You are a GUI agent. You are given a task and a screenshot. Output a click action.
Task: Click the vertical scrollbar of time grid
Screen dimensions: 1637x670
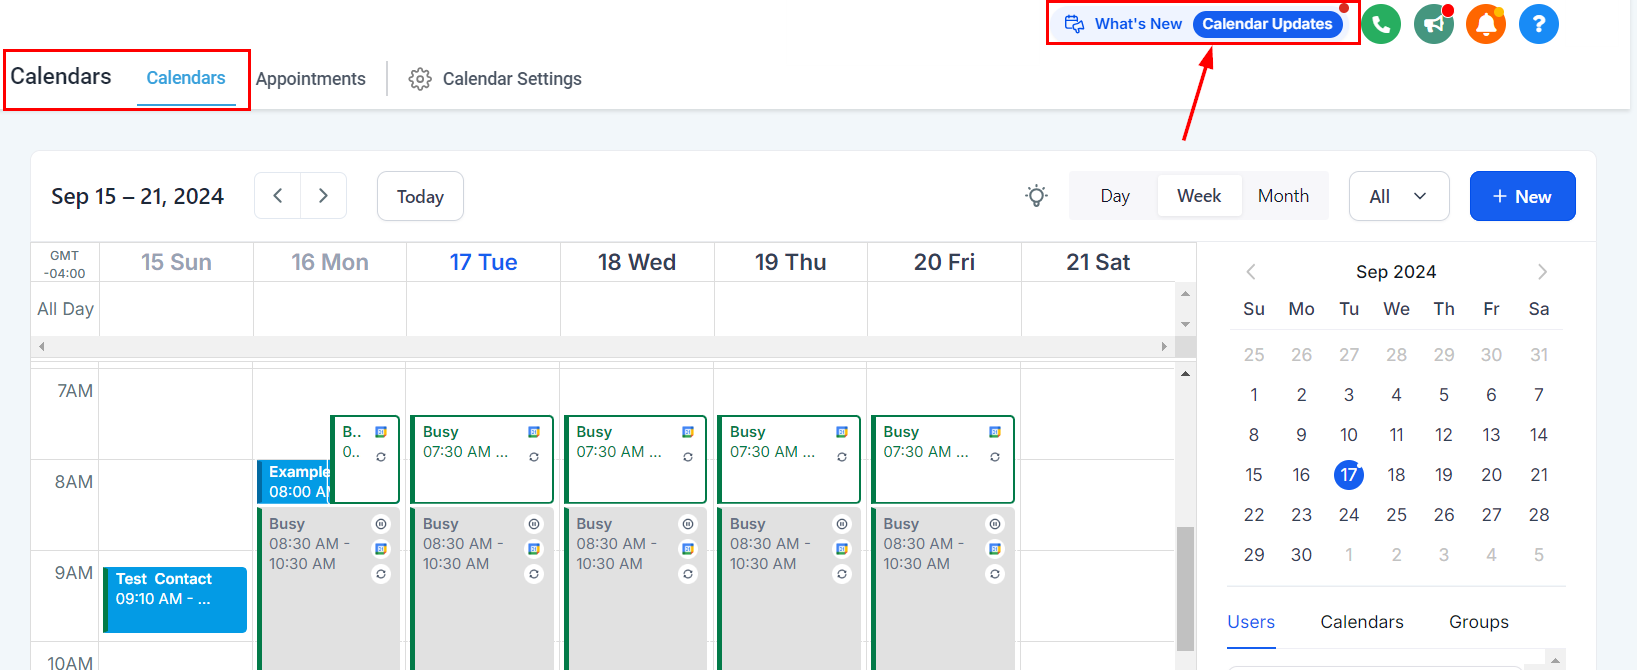tap(1185, 588)
